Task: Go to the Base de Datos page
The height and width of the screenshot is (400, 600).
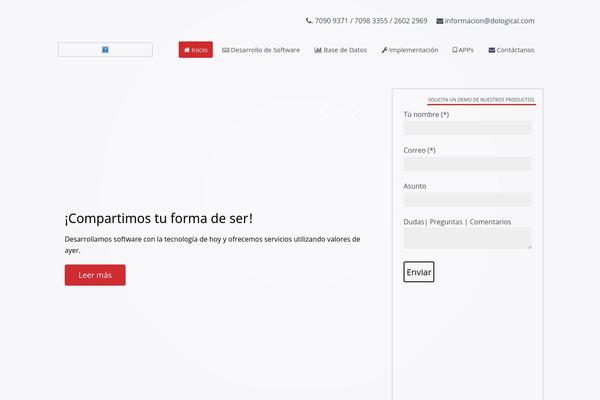Action: (x=341, y=50)
